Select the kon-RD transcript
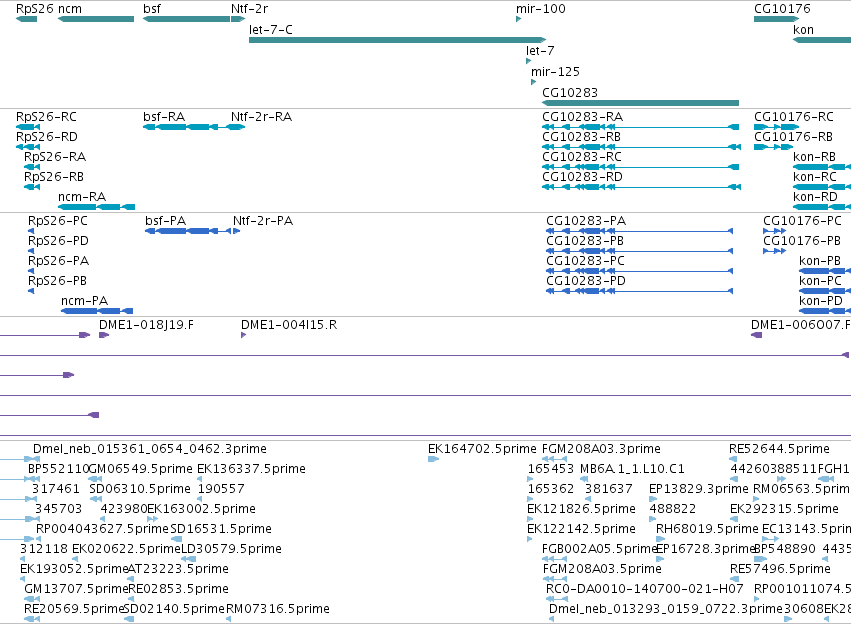 tap(822, 207)
